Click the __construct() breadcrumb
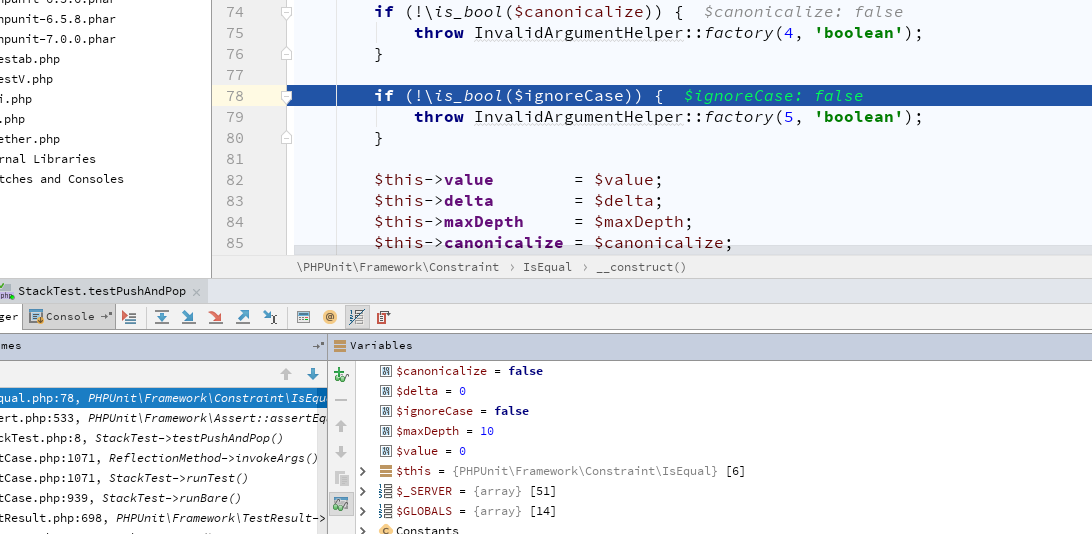The width and height of the screenshot is (1092, 534). (640, 267)
